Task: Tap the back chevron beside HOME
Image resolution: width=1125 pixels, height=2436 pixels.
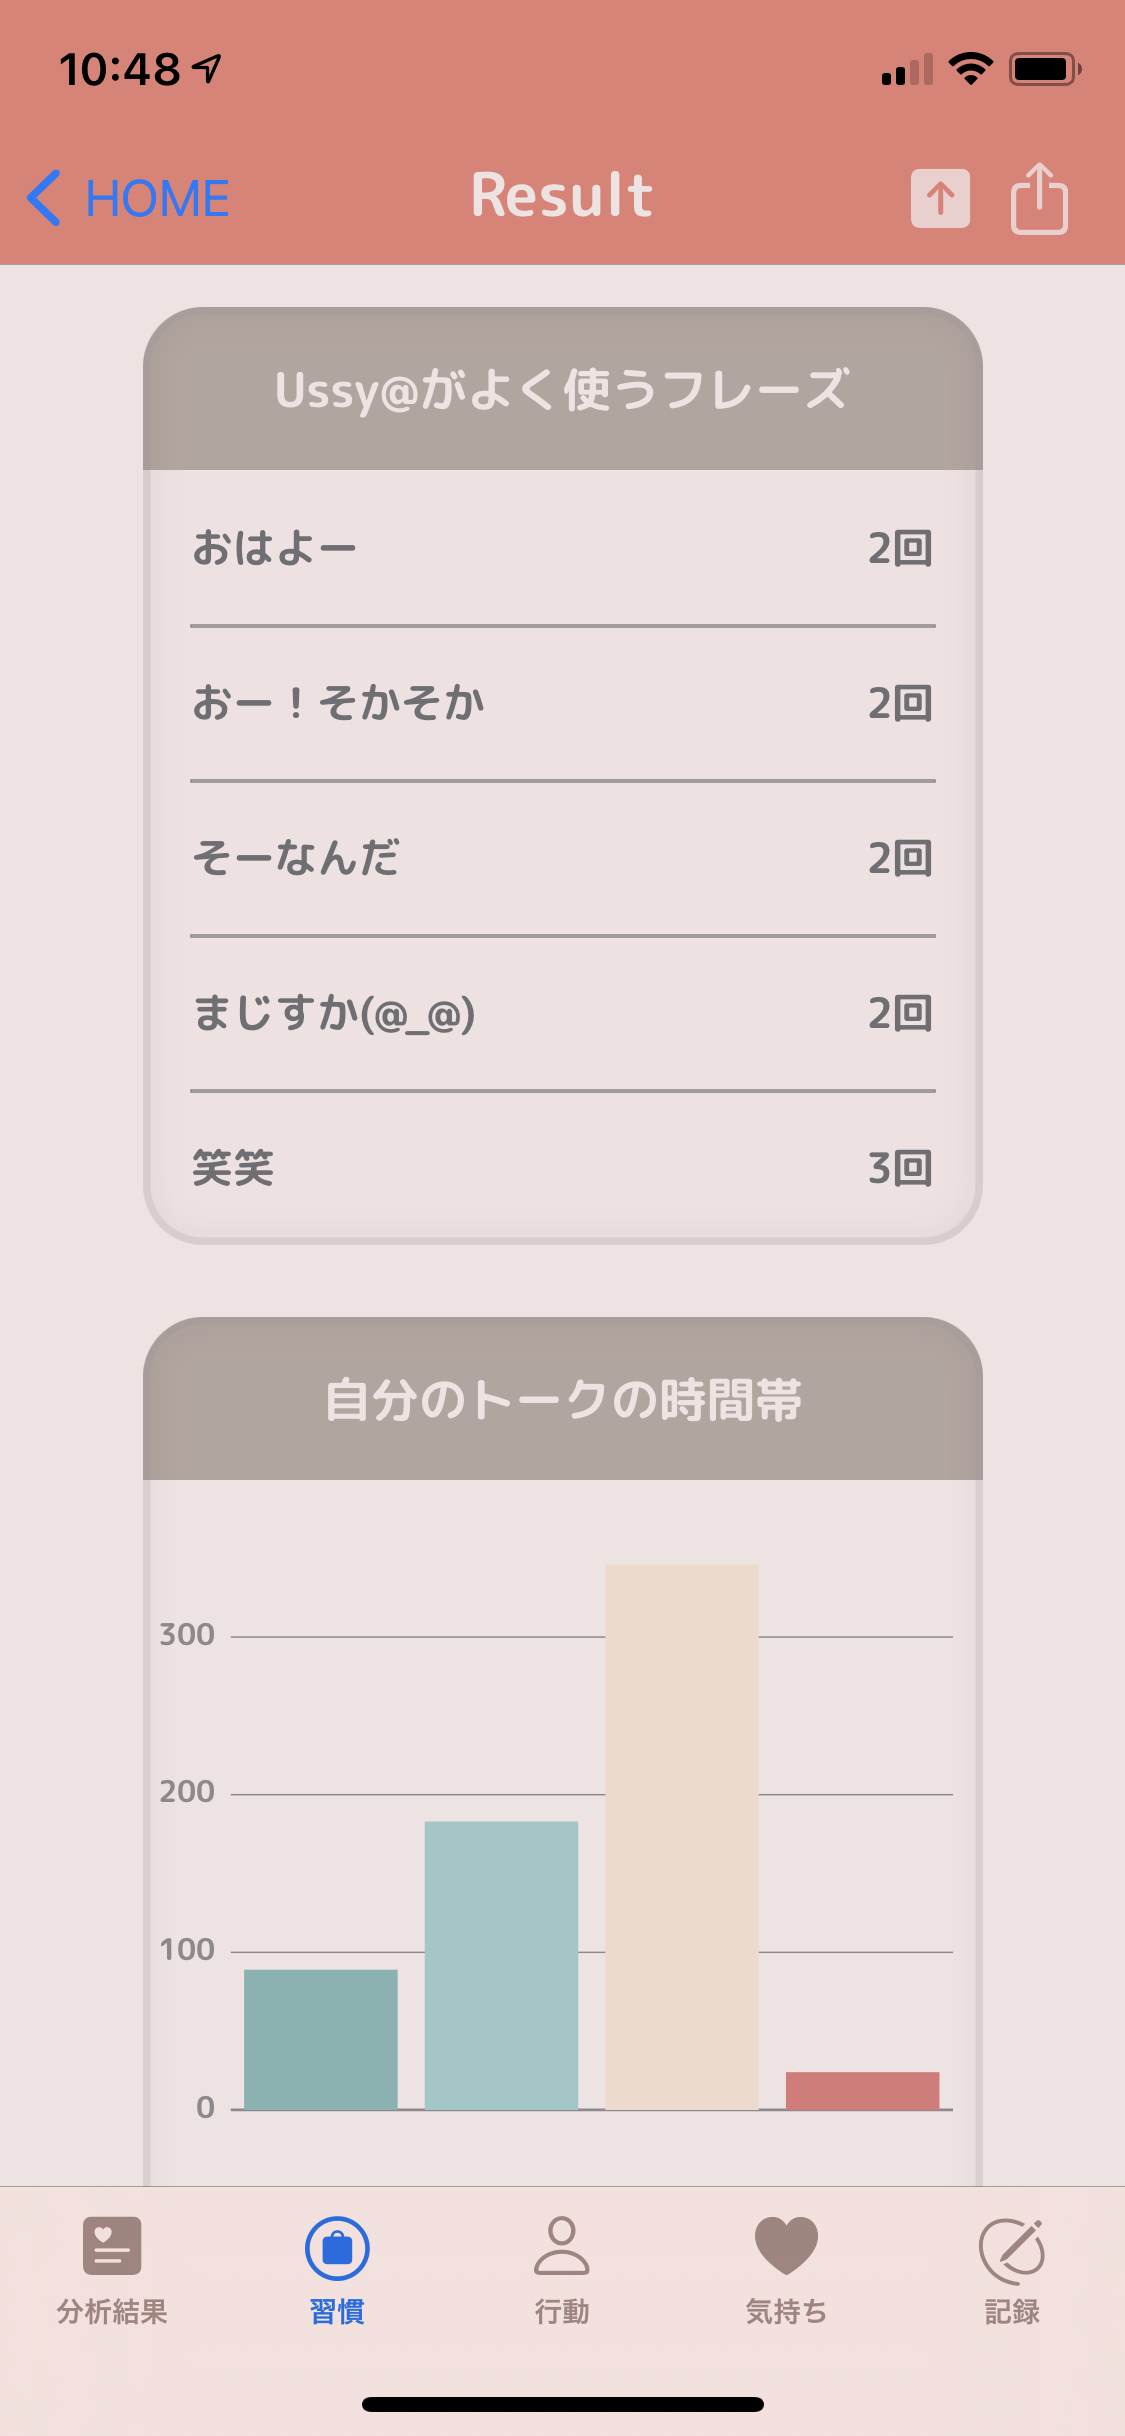Action: [44, 198]
